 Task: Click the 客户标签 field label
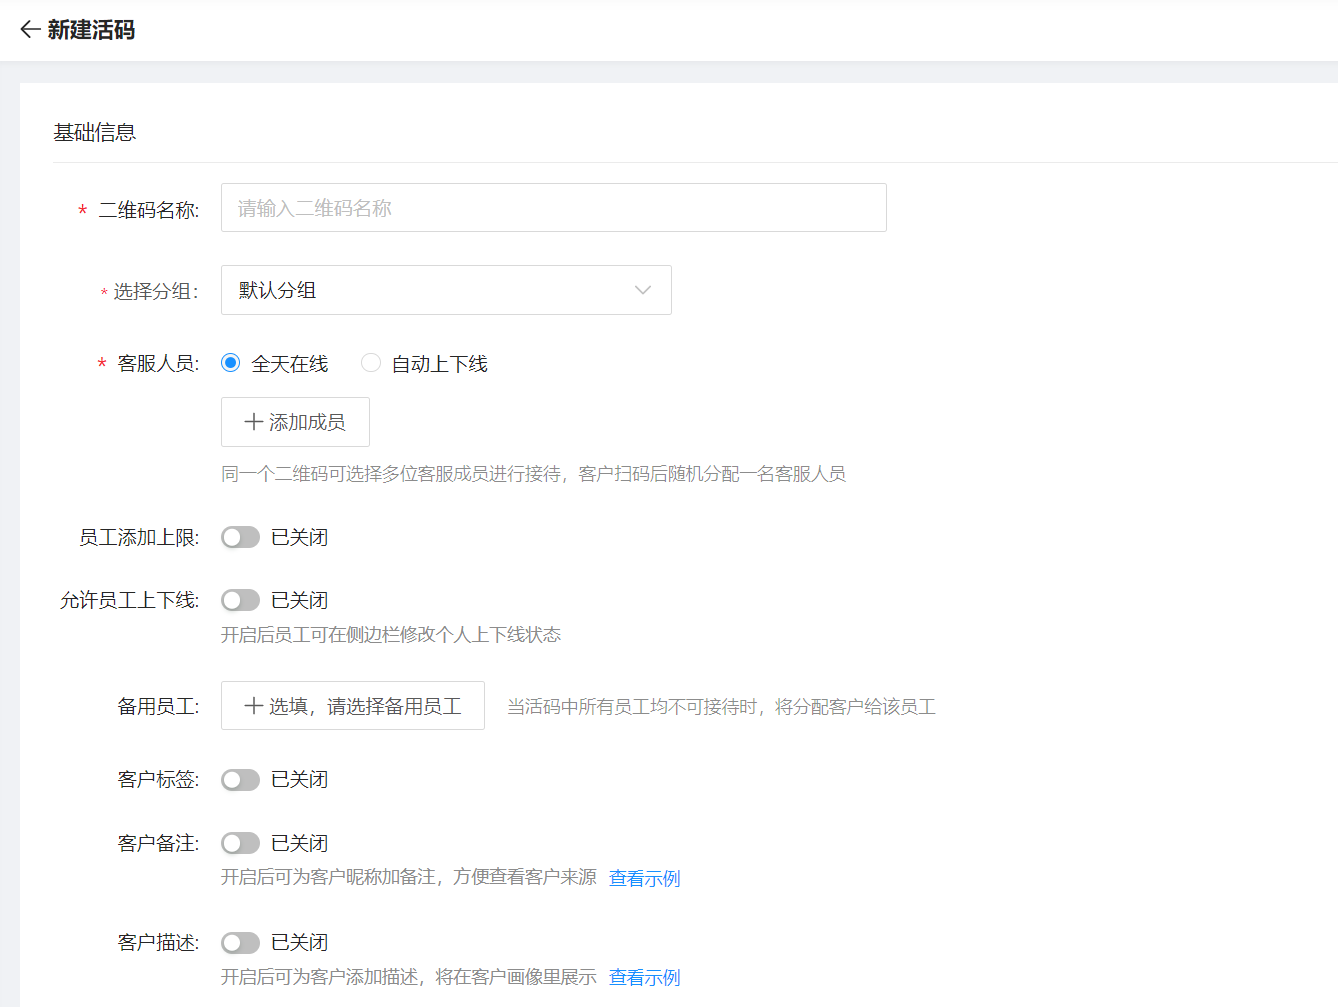[158, 779]
